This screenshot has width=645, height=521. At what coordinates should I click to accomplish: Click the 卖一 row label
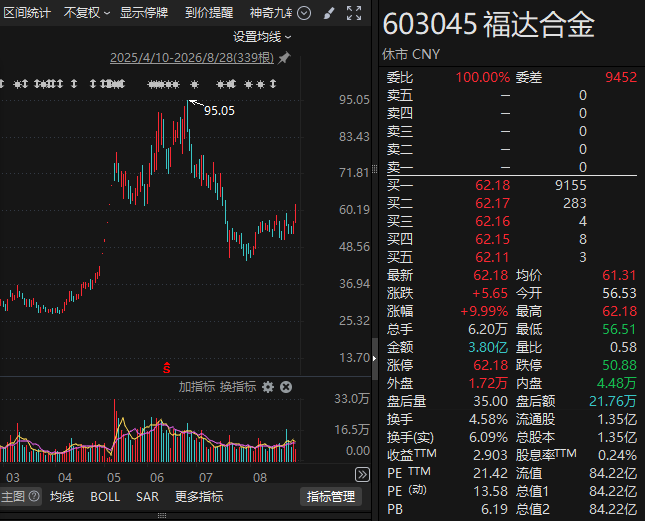click(x=400, y=167)
